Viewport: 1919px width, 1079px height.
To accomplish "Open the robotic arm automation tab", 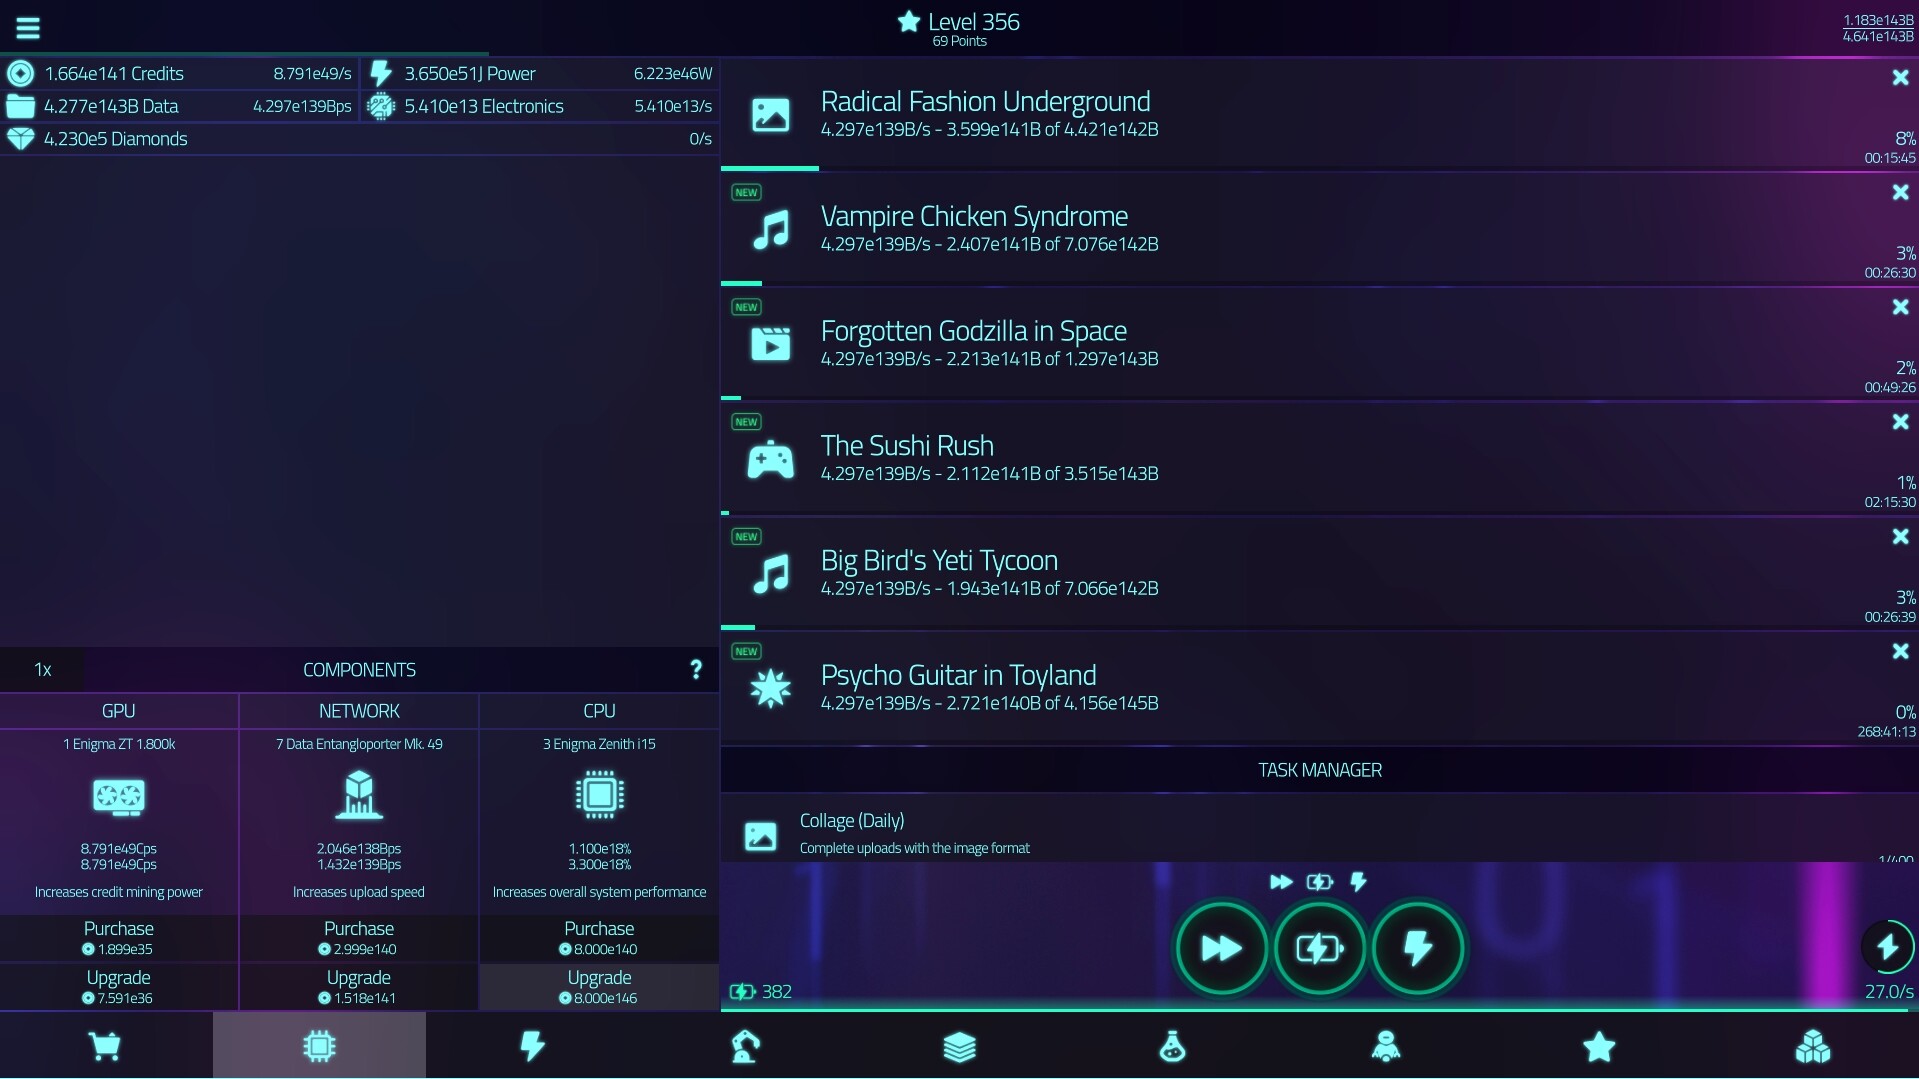I will click(x=745, y=1046).
